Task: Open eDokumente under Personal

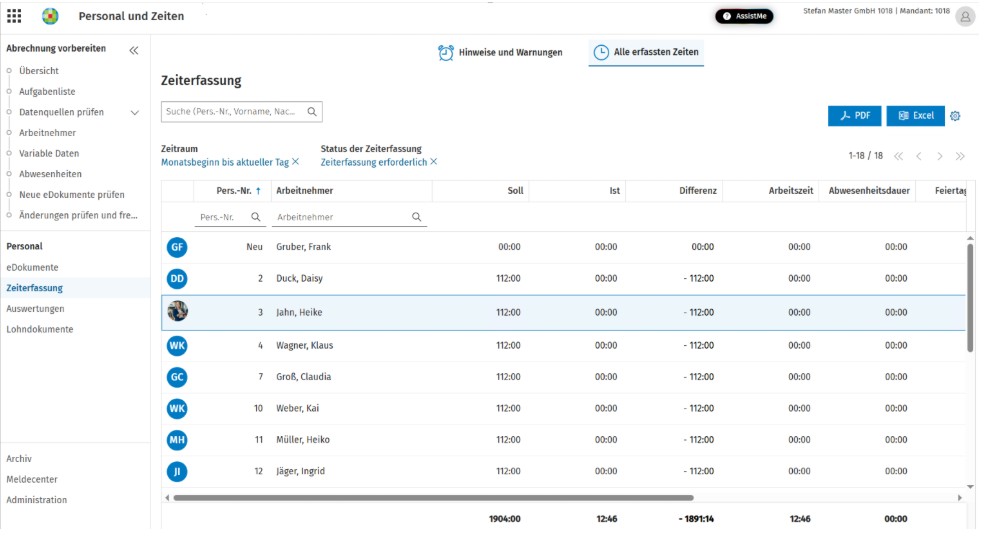Action: [x=32, y=268]
